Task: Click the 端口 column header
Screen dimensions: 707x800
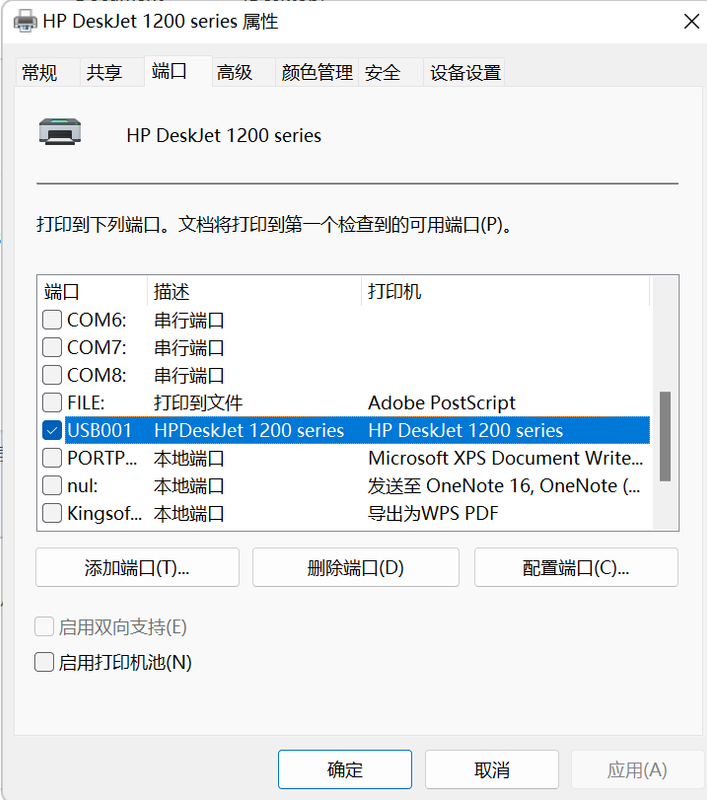Action: coord(93,292)
